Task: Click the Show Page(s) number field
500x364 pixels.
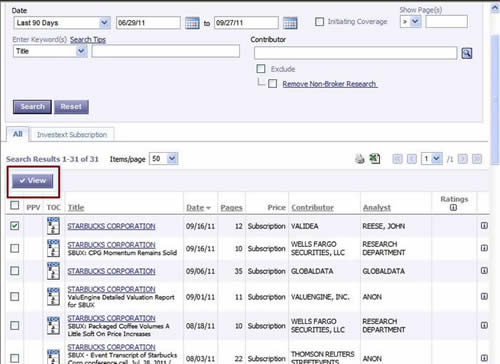Action: [446, 22]
